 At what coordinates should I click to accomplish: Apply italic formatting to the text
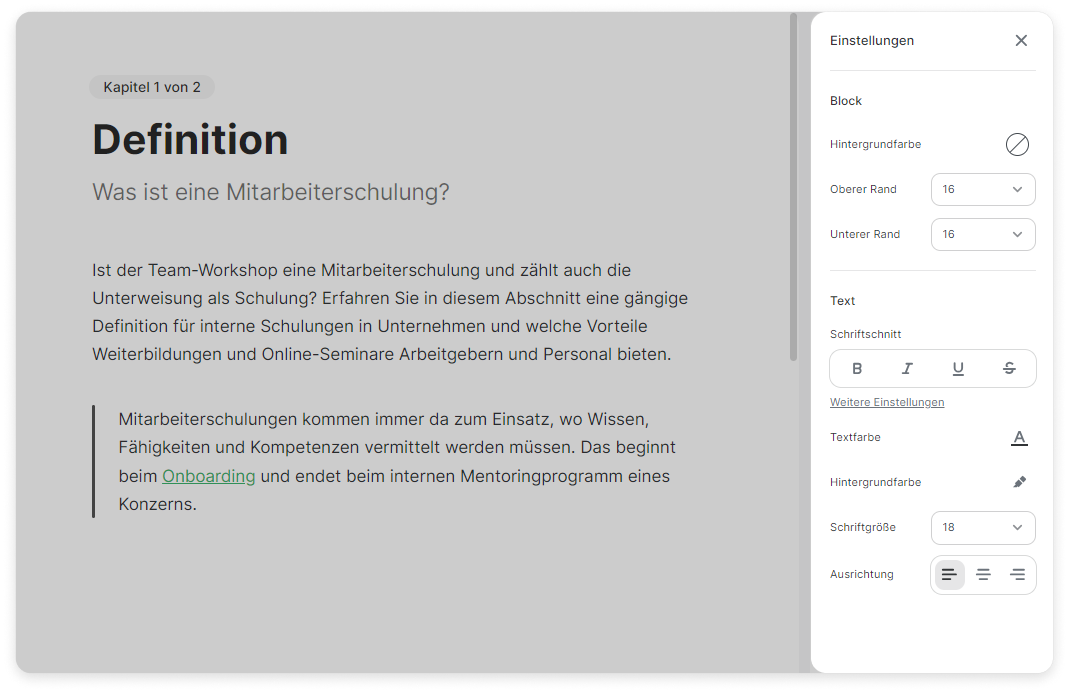coord(907,369)
